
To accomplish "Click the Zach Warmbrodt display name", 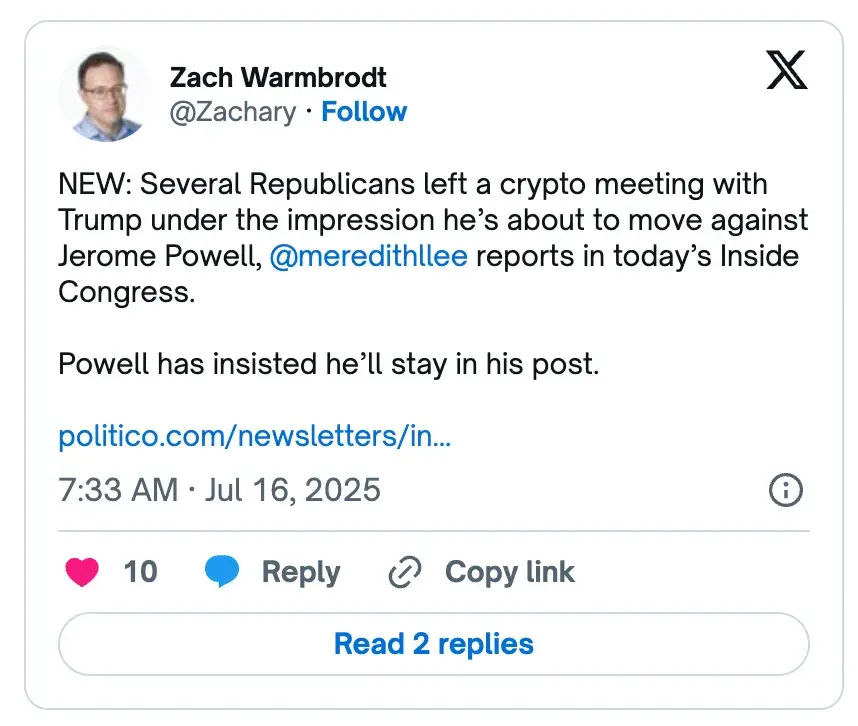I will click(278, 77).
